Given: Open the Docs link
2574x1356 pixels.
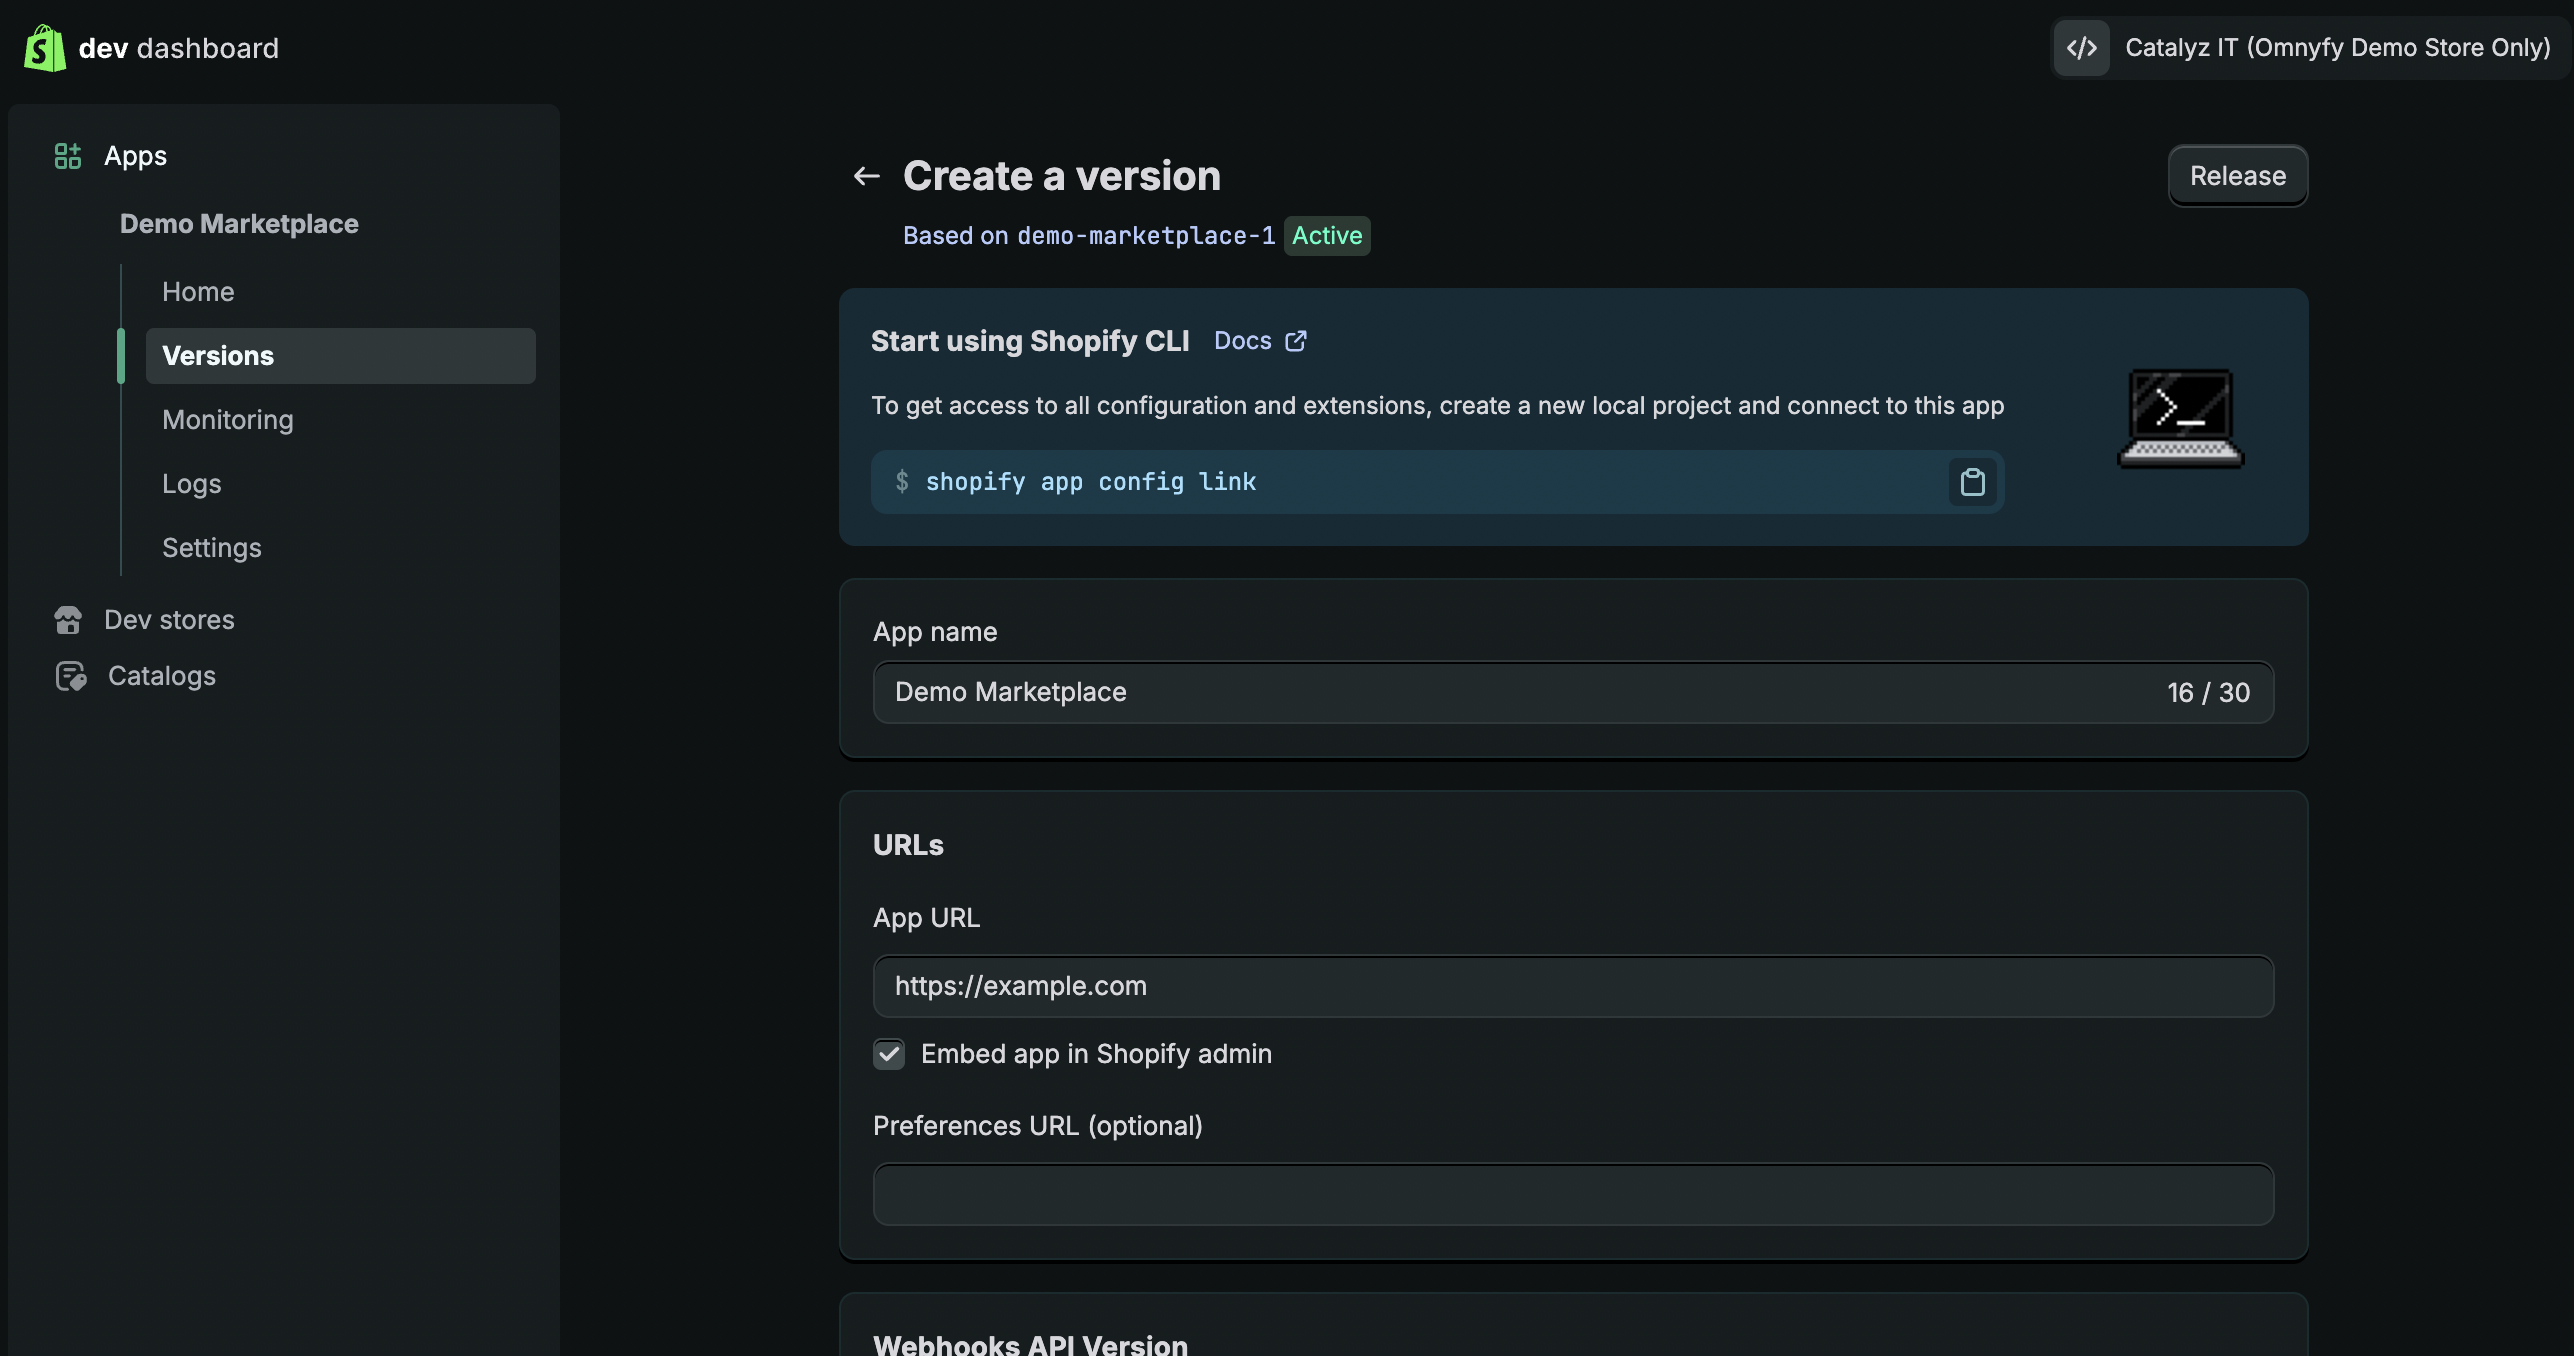Looking at the screenshot, I should [x=1243, y=341].
